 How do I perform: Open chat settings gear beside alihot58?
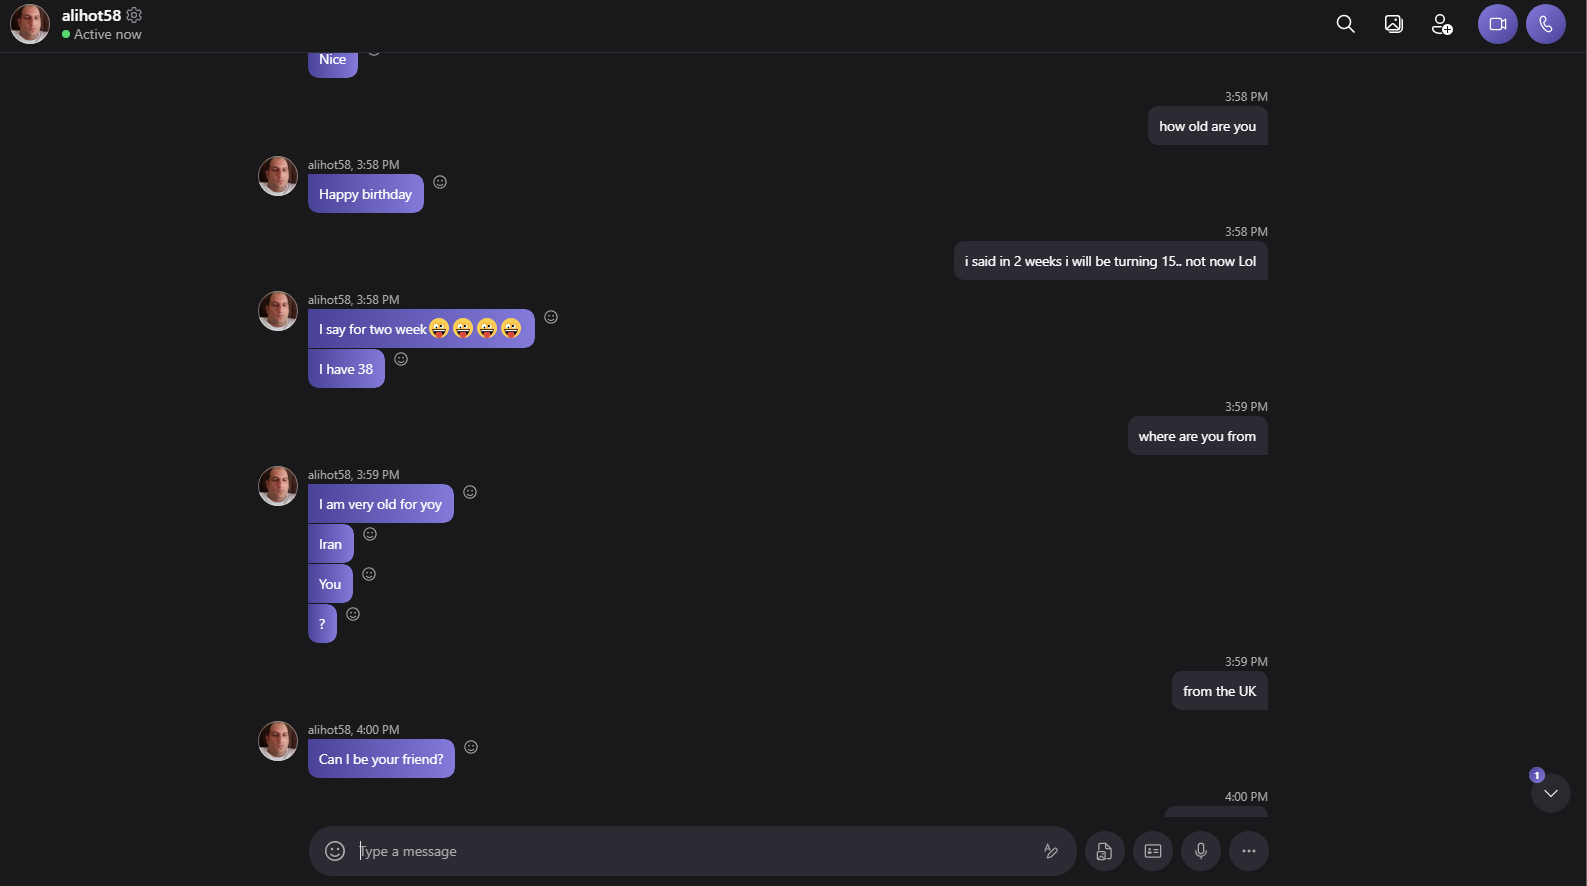click(134, 15)
